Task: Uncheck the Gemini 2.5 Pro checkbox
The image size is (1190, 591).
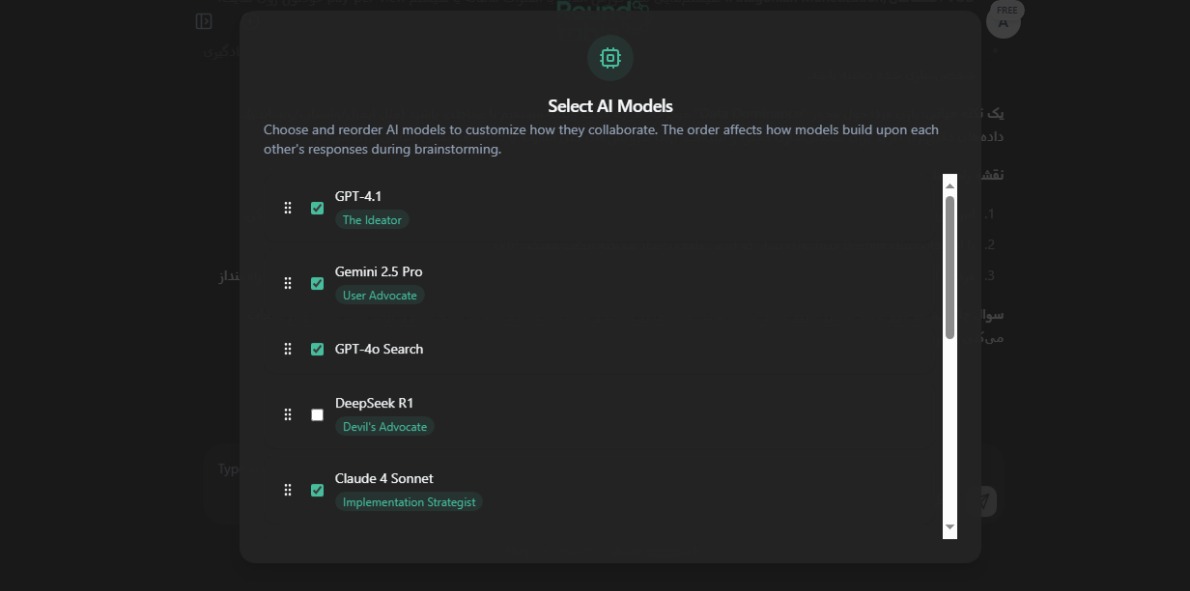Action: (317, 283)
